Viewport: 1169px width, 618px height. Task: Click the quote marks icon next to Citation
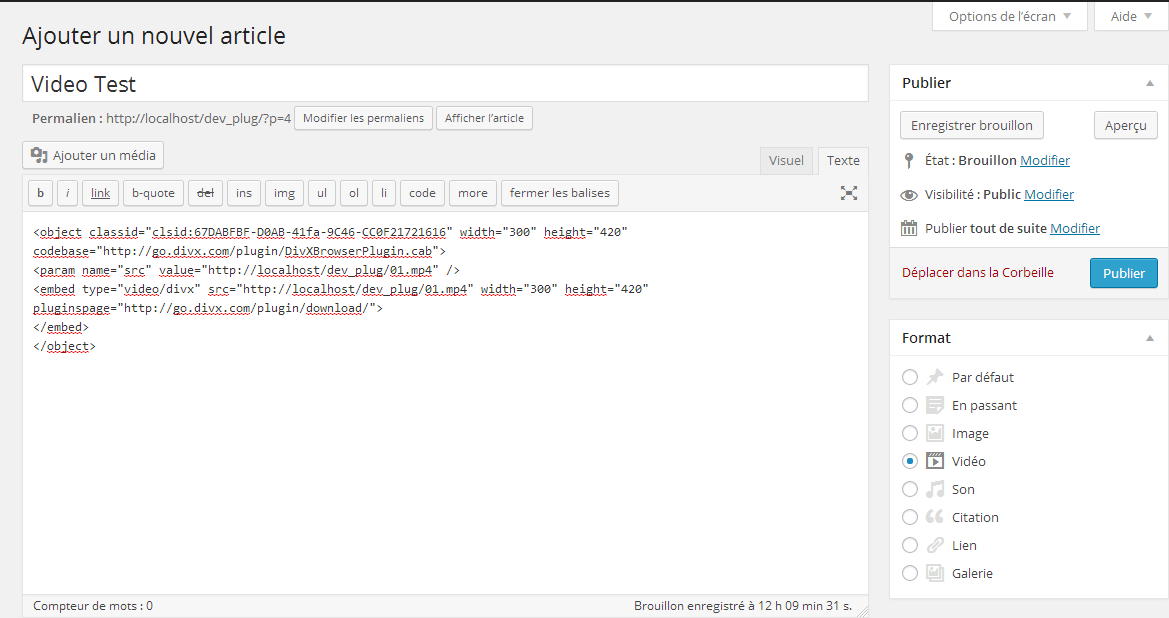point(935,517)
